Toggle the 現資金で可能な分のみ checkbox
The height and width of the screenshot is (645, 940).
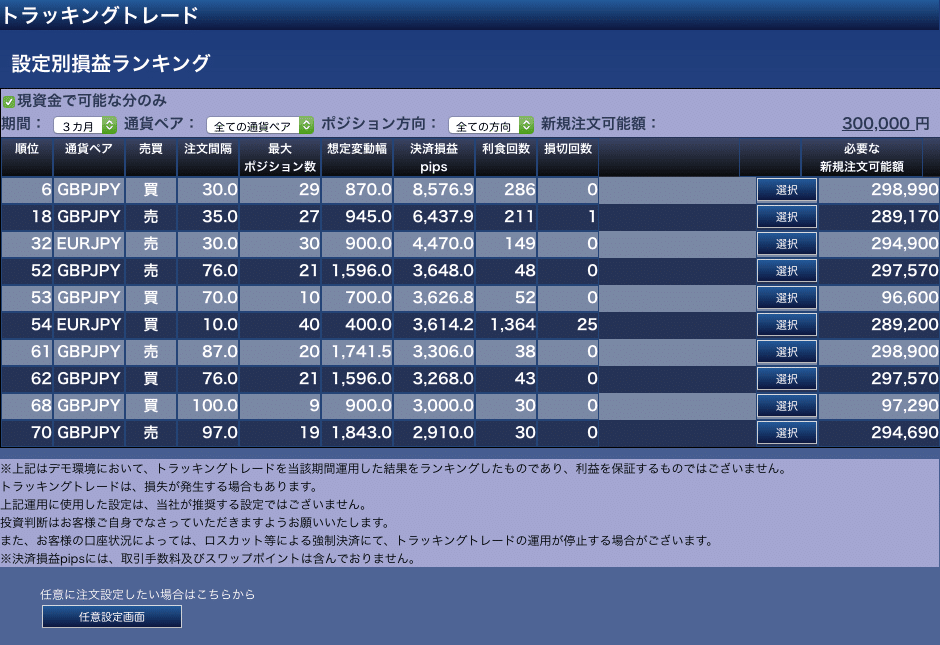click(x=8, y=101)
